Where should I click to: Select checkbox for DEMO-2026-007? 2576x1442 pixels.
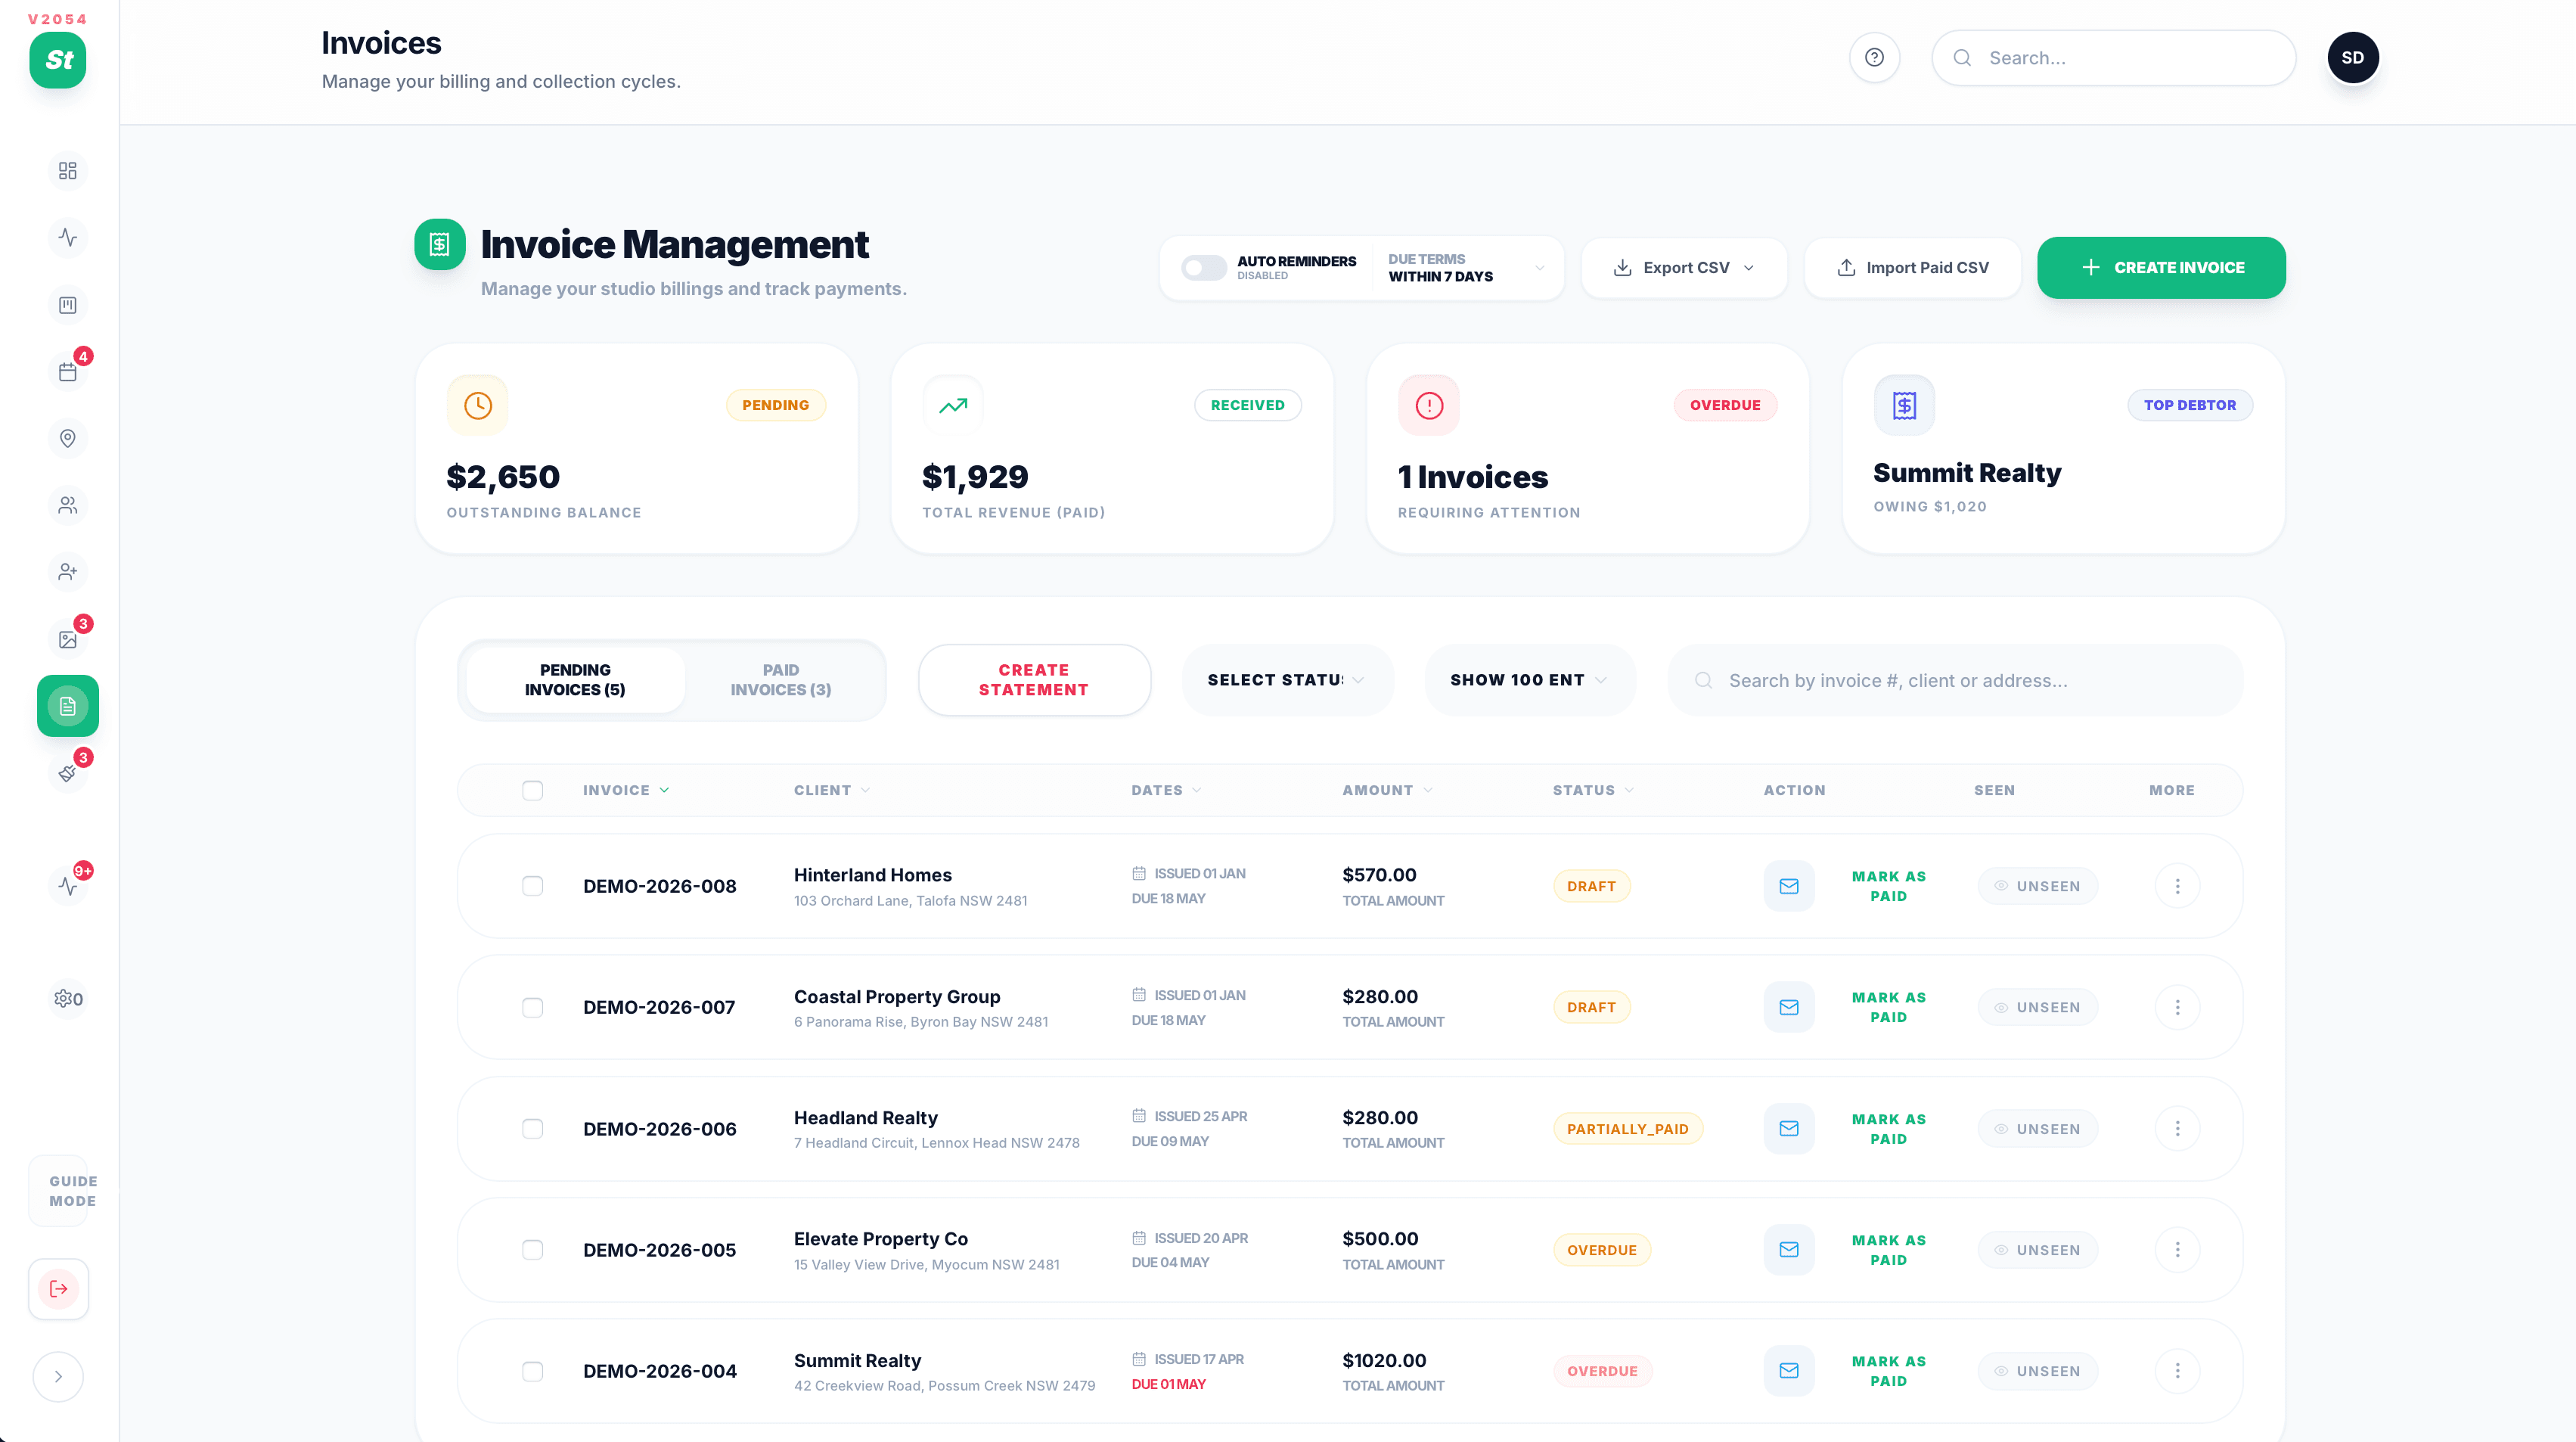click(x=532, y=1007)
